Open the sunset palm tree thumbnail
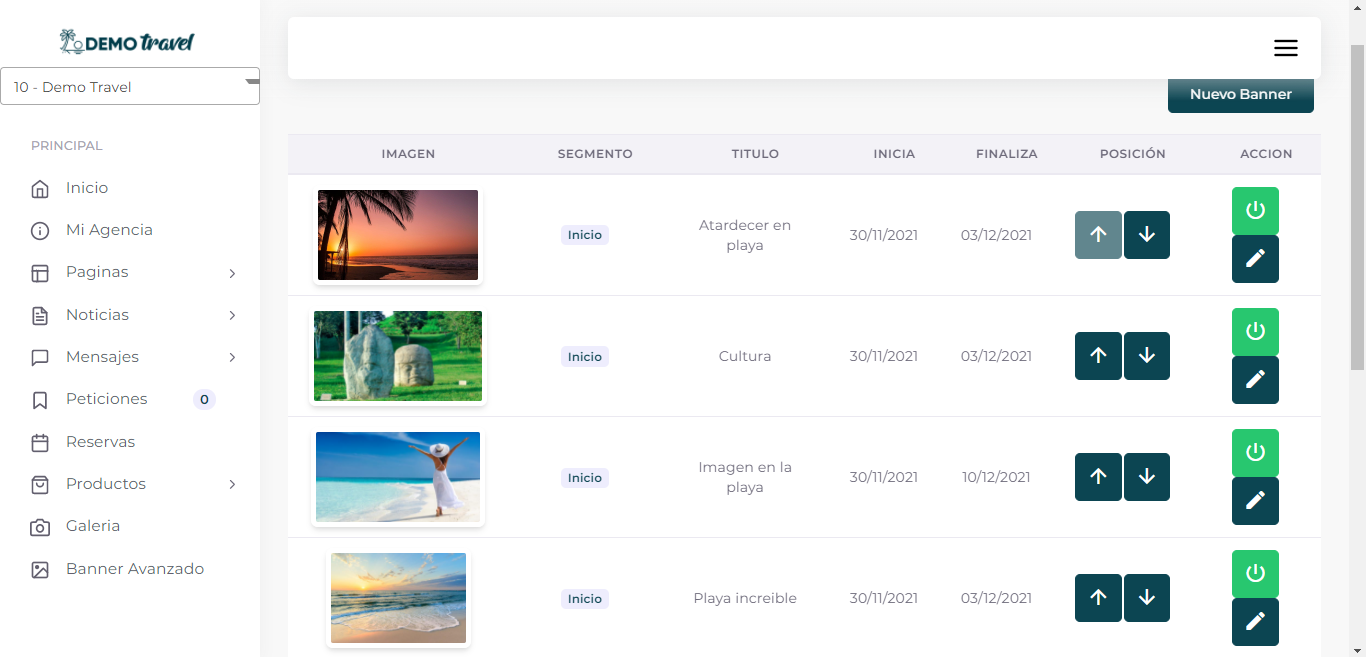 [x=398, y=235]
